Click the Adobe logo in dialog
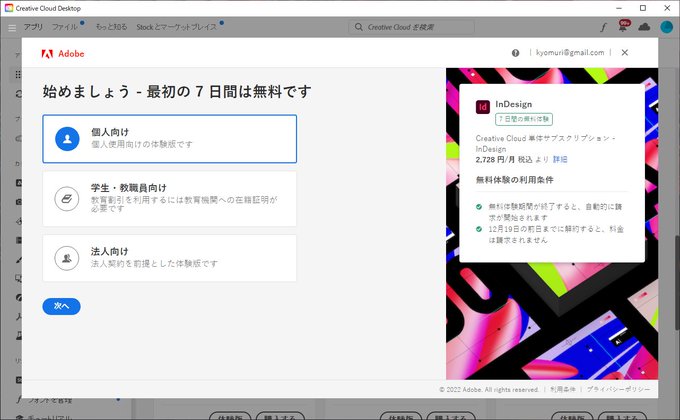 click(63, 53)
